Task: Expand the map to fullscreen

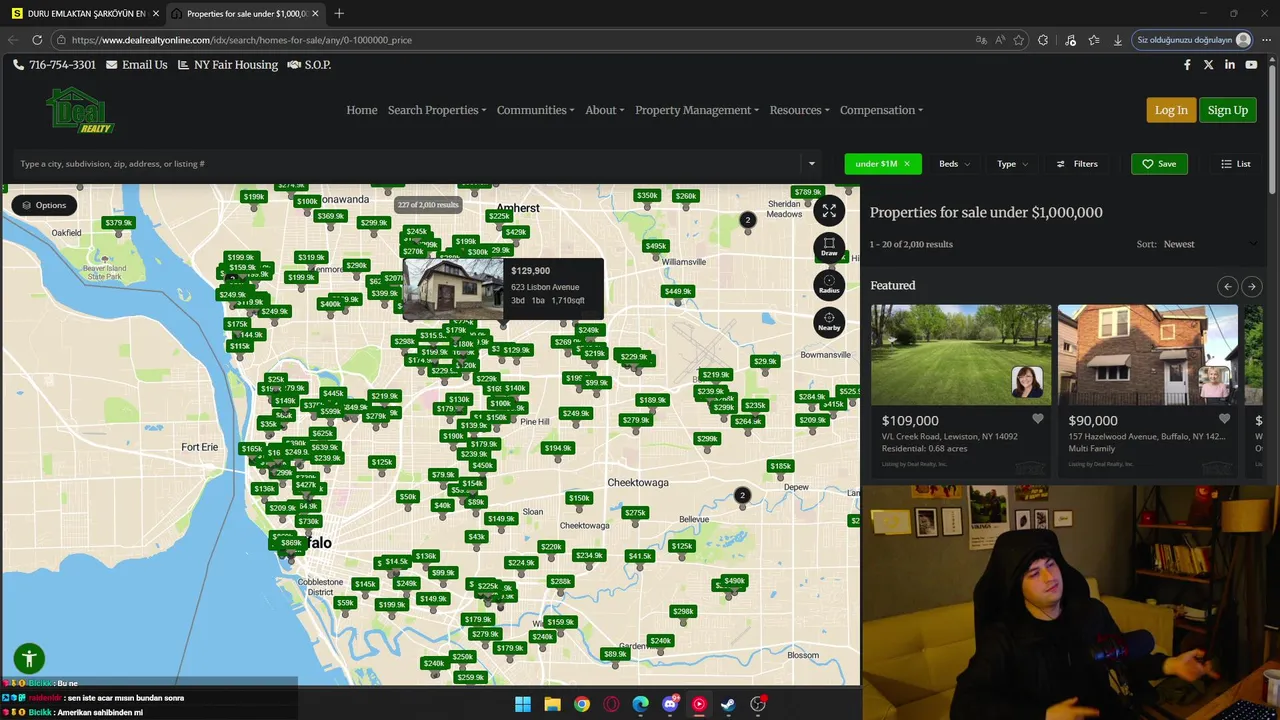Action: (829, 210)
